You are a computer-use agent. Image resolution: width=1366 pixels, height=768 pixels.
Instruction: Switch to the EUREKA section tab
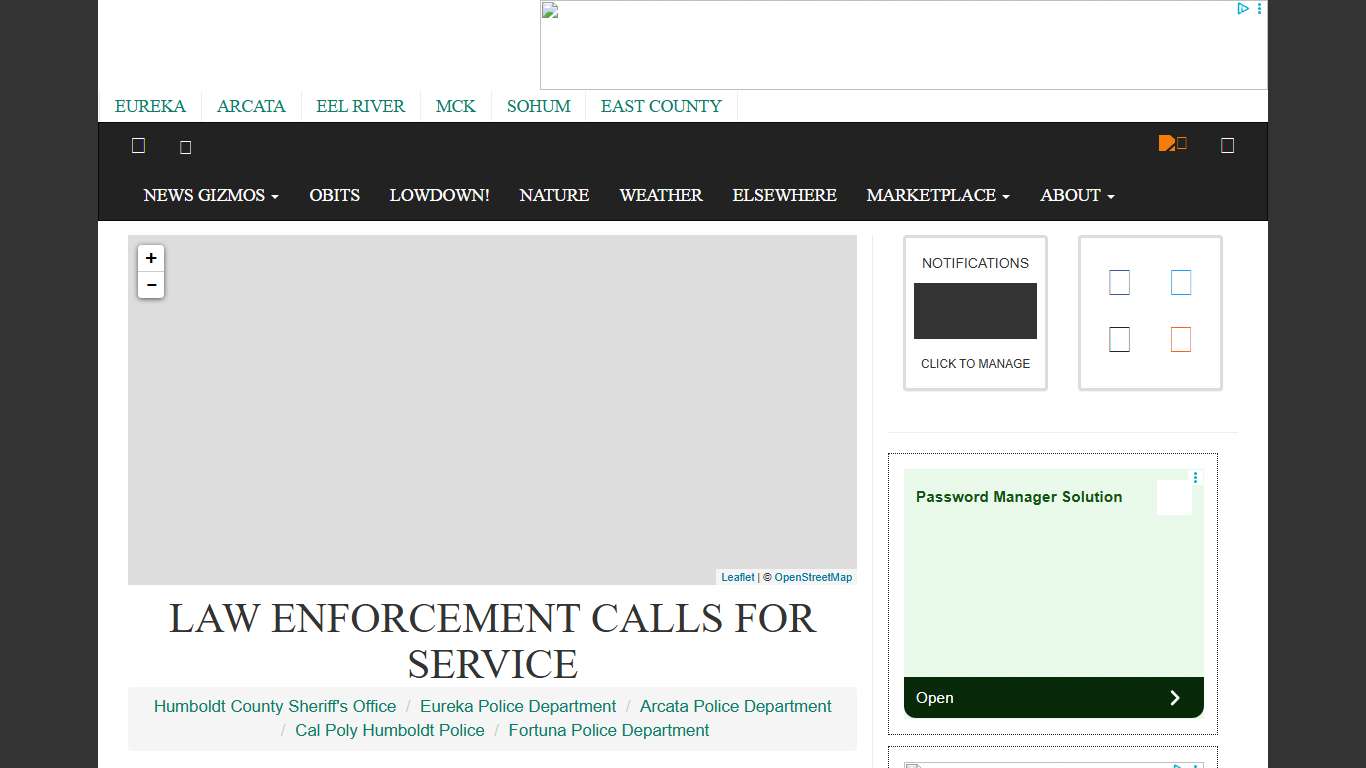tap(150, 106)
